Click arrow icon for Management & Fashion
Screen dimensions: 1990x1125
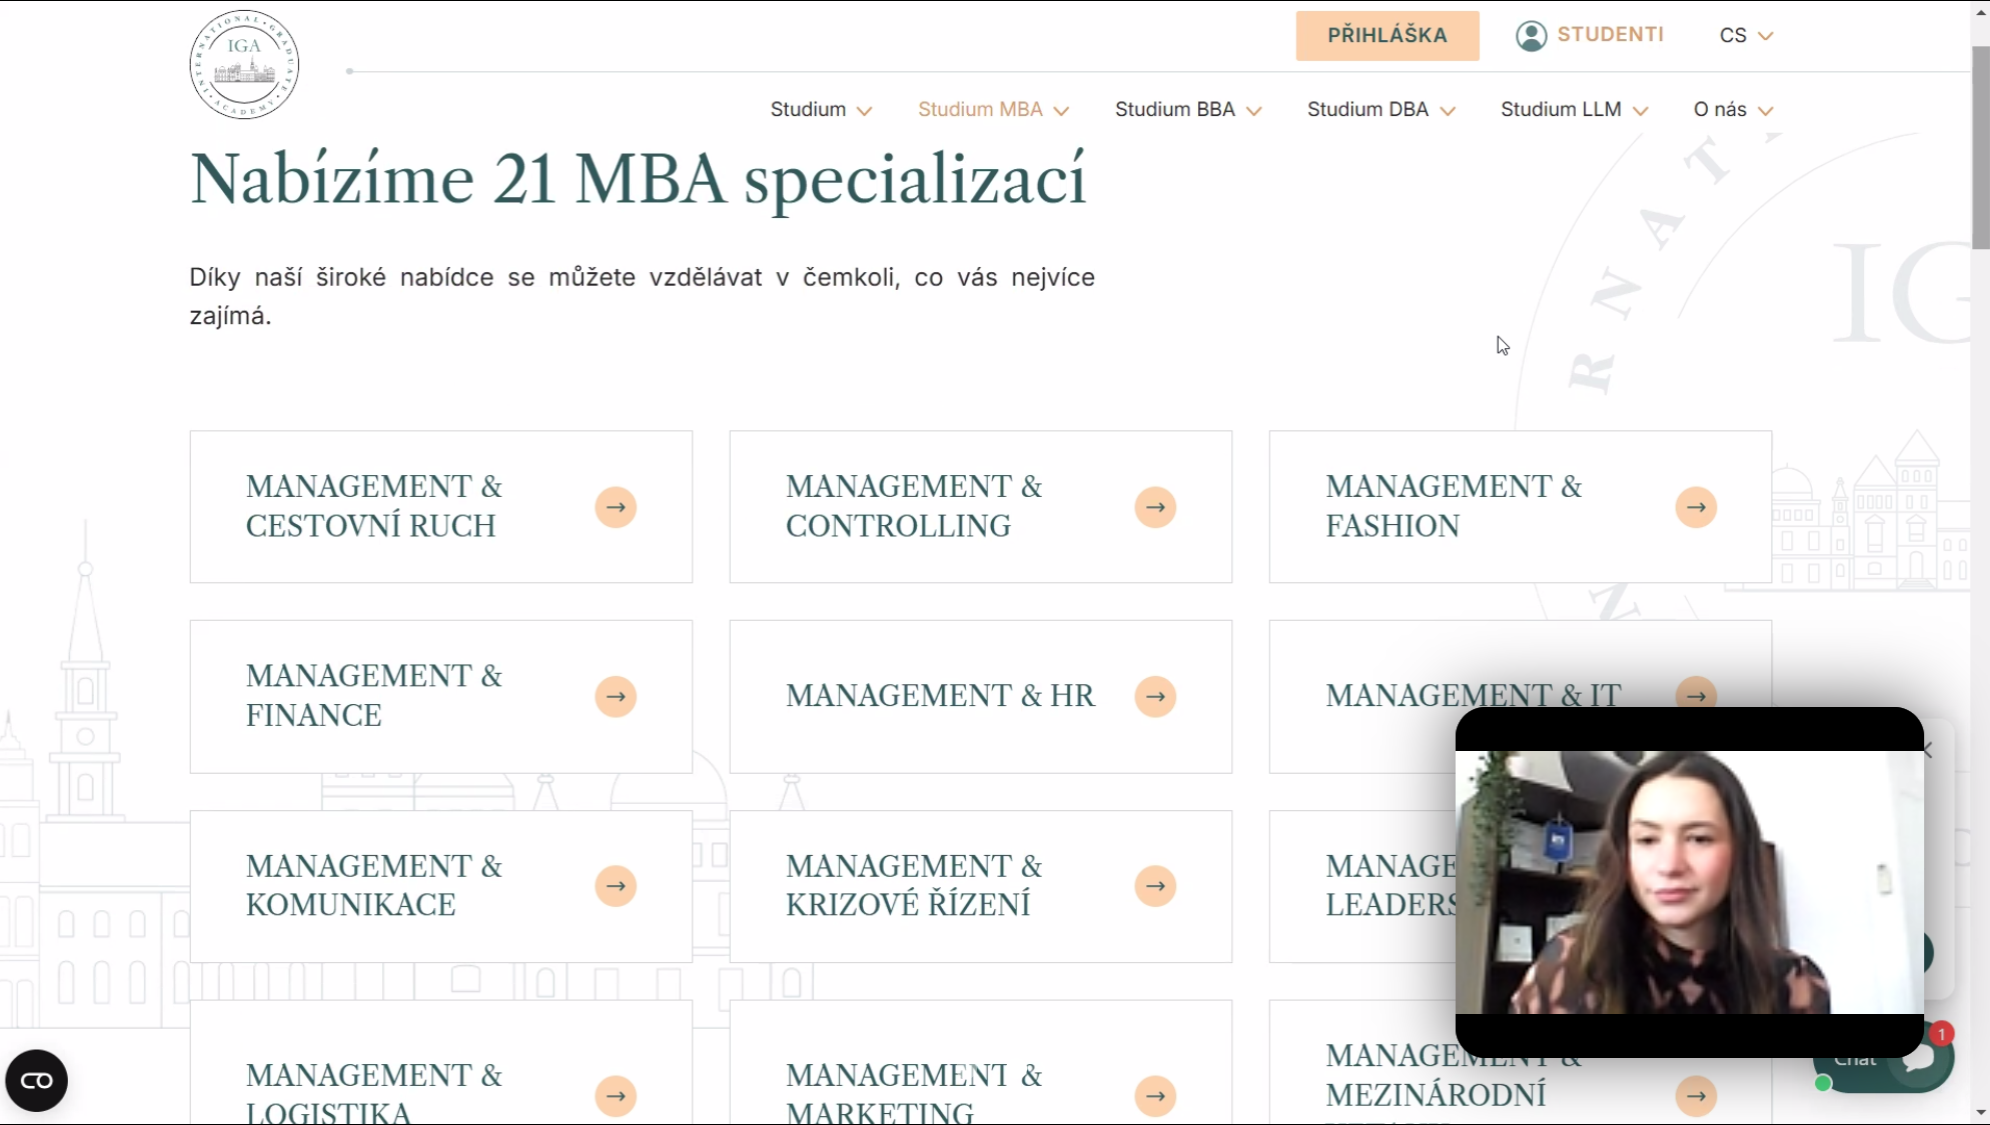coord(1695,507)
